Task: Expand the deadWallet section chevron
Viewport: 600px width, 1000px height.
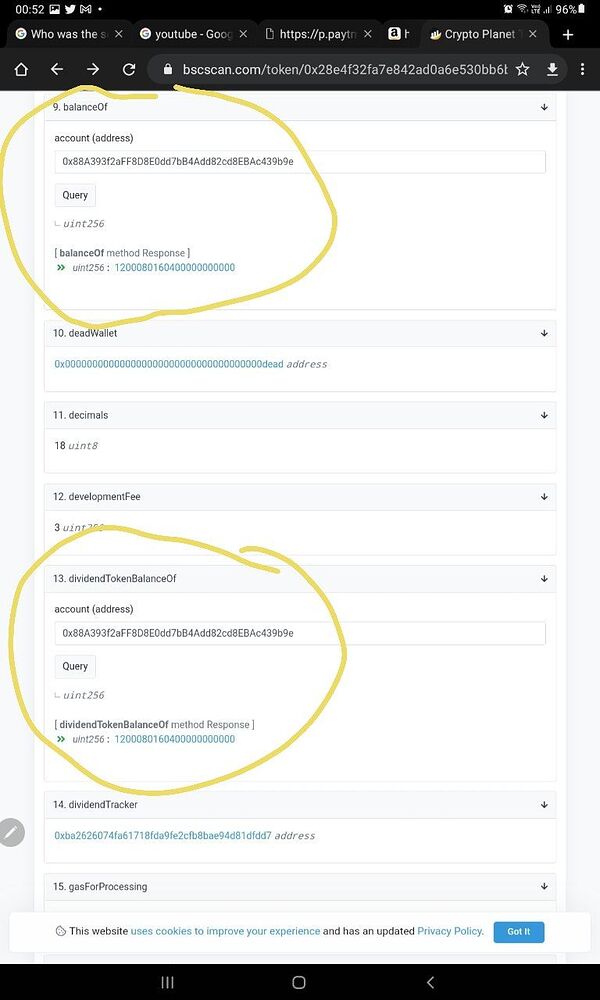Action: tap(543, 333)
